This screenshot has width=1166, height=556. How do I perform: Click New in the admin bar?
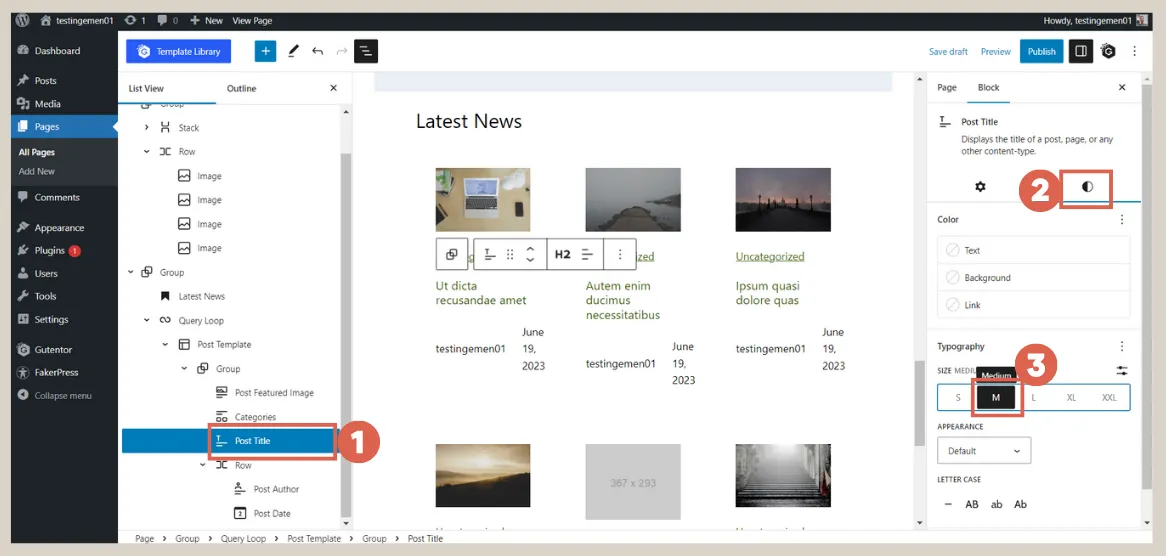coord(207,21)
